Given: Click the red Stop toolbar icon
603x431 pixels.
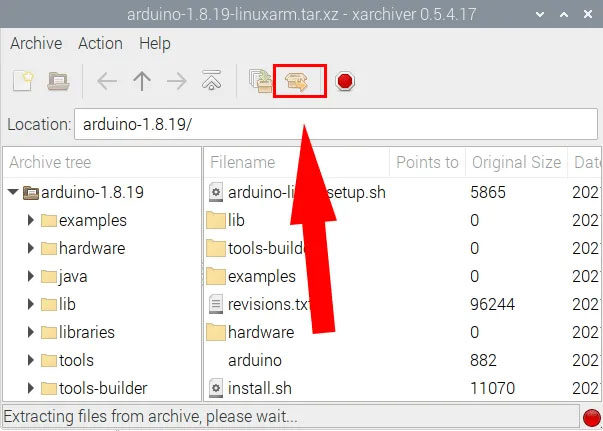Looking at the screenshot, I should coord(345,81).
